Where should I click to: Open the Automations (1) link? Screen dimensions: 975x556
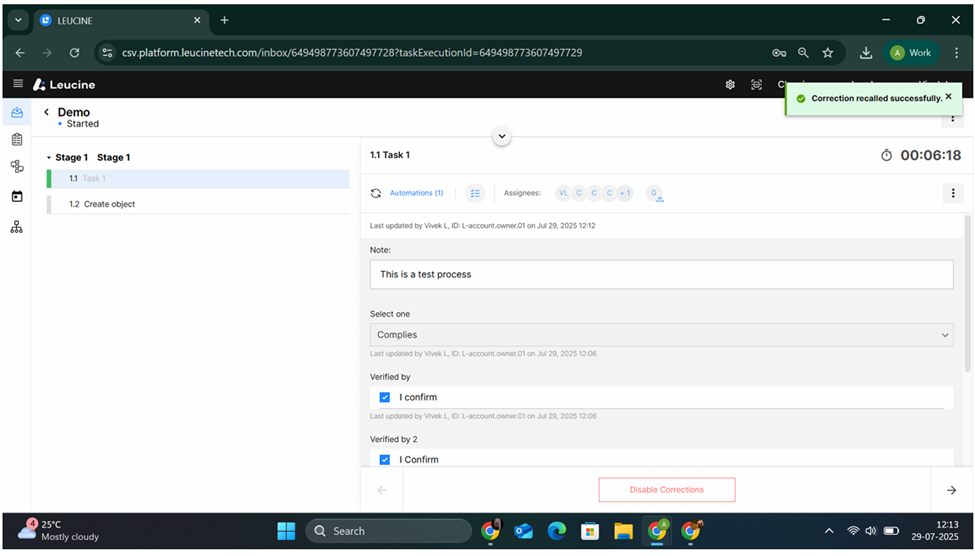[416, 193]
